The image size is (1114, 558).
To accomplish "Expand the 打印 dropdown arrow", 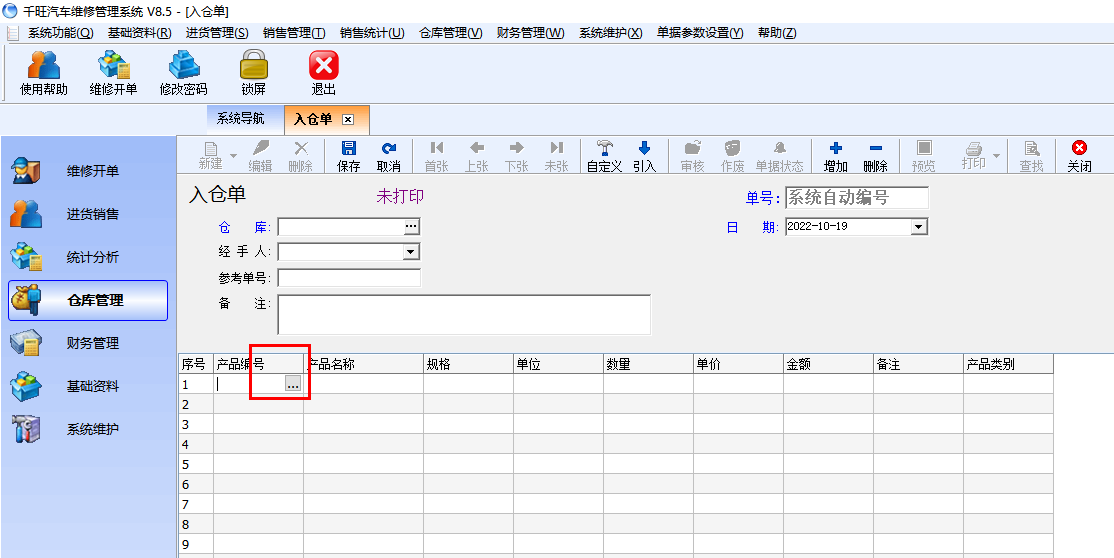I will (x=996, y=156).
